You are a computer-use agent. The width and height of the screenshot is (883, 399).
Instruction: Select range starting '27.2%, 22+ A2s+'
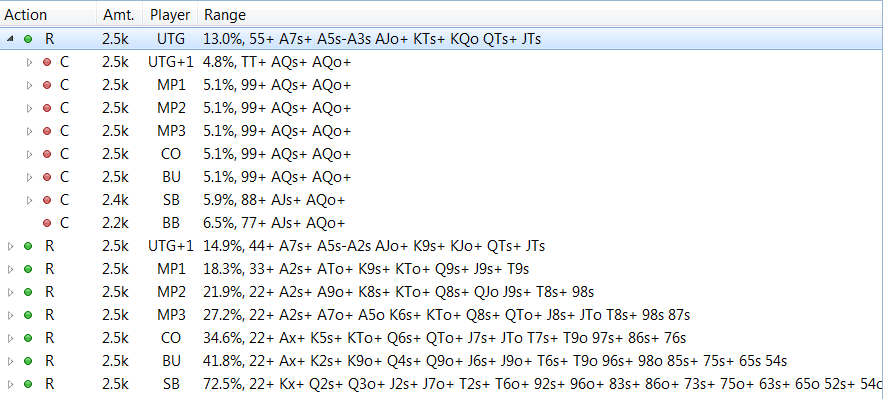447,316
